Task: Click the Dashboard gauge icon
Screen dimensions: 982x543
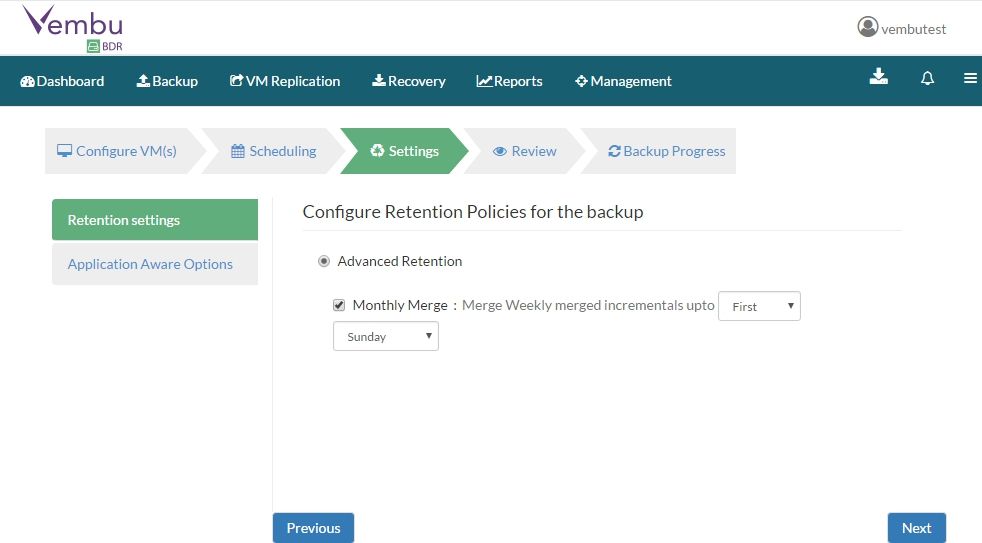Action: [x=28, y=81]
